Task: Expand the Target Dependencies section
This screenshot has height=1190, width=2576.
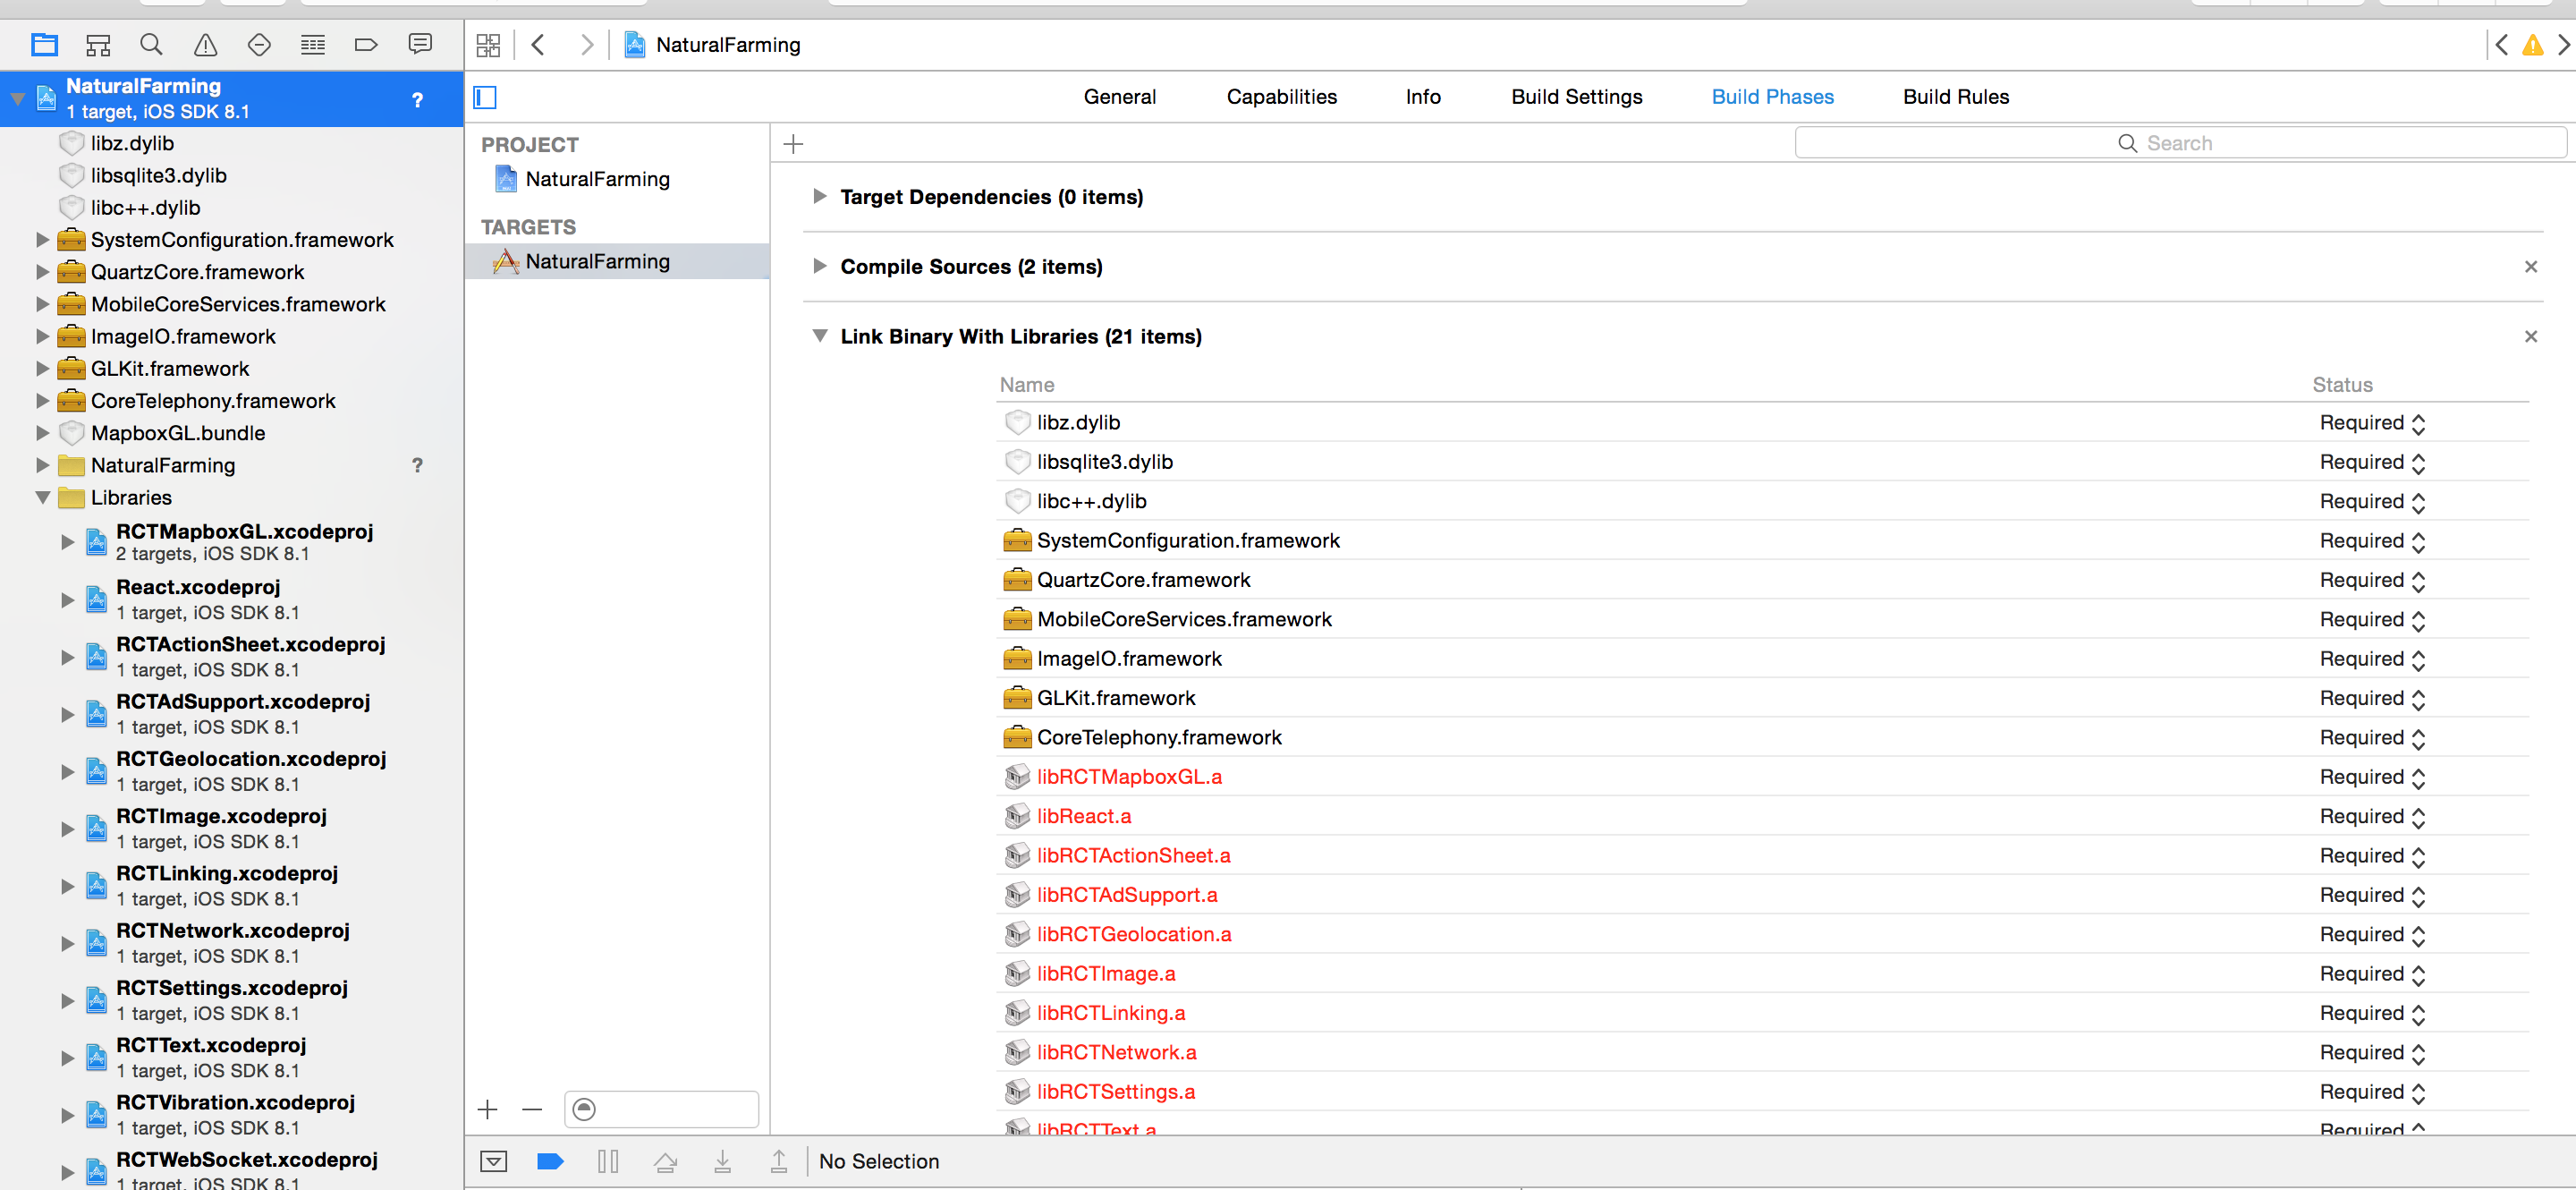Action: point(818,196)
